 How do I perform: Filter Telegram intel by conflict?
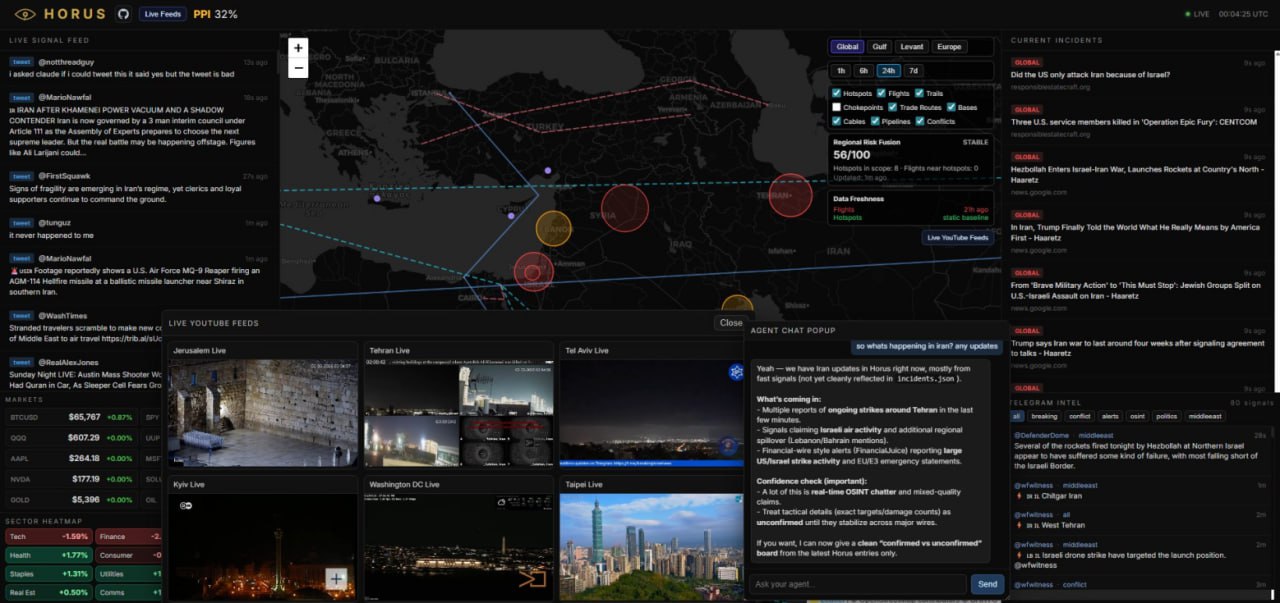(1079, 416)
